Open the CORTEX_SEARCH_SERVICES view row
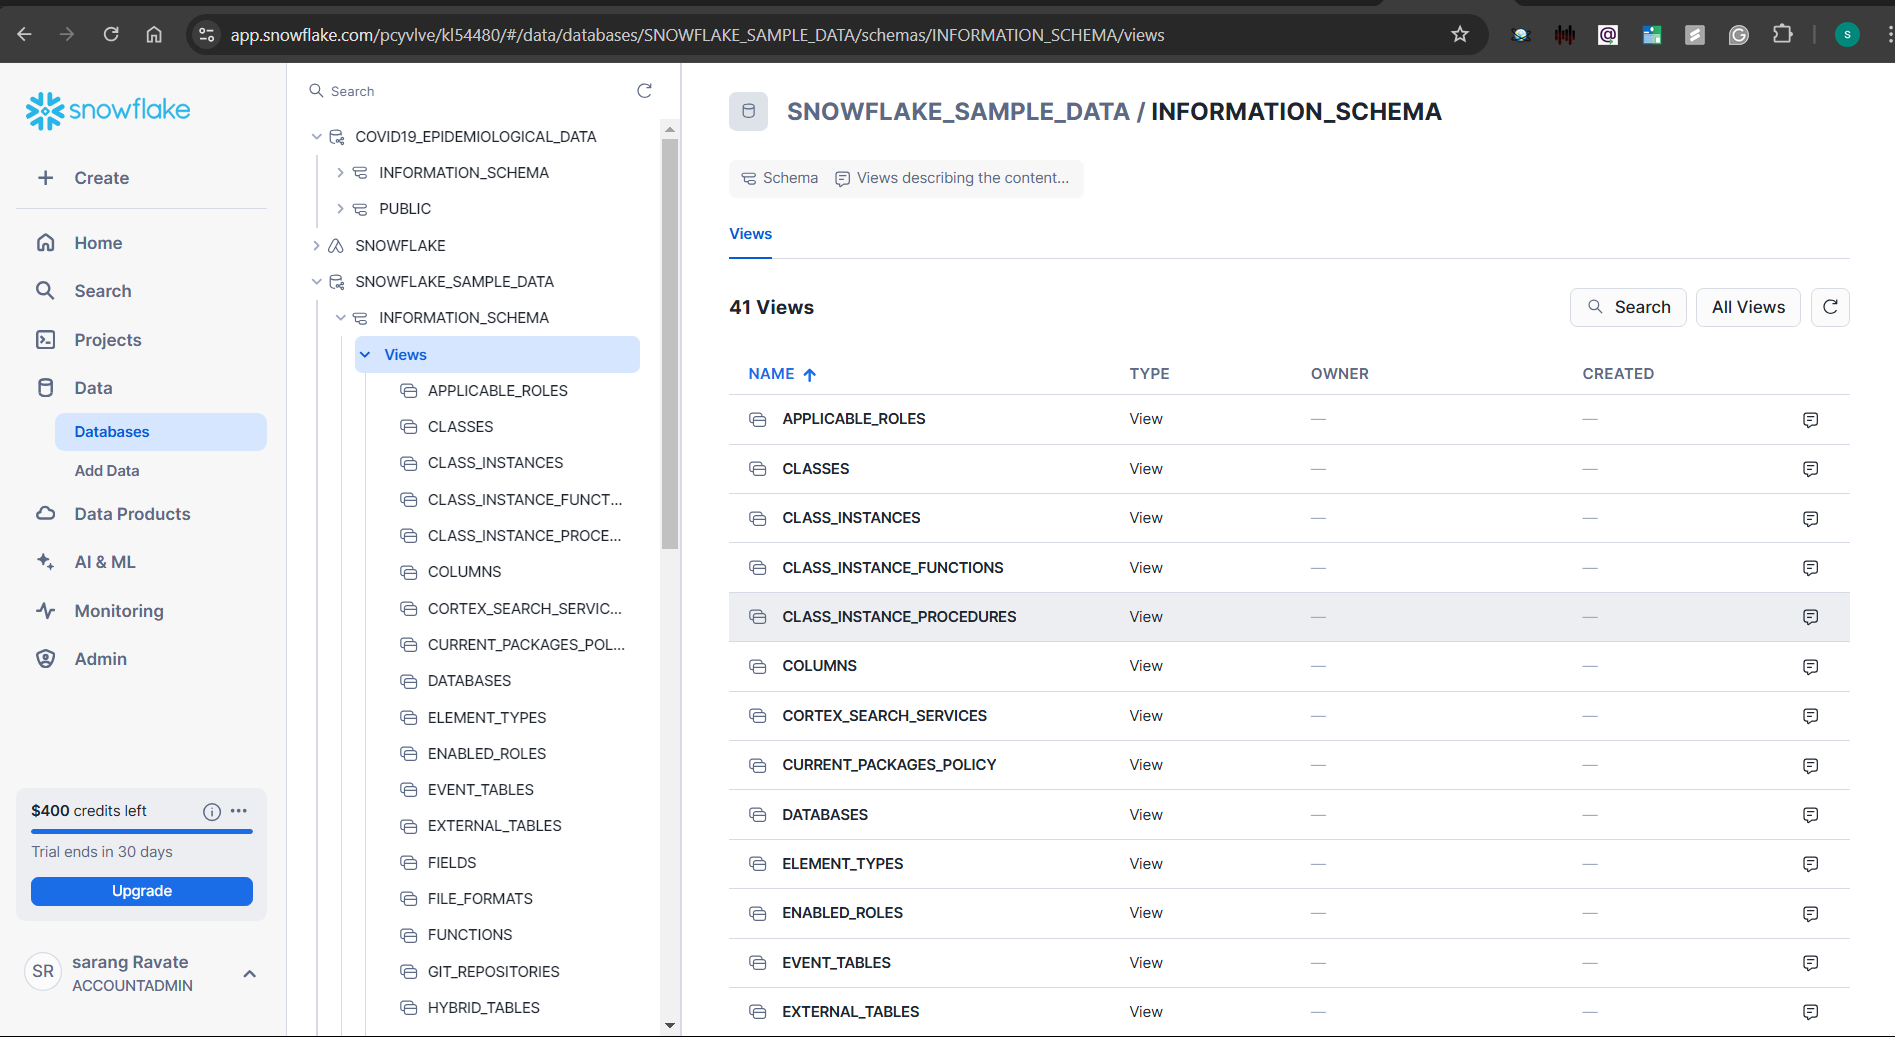Viewport: 1895px width, 1037px height. 1289,716
